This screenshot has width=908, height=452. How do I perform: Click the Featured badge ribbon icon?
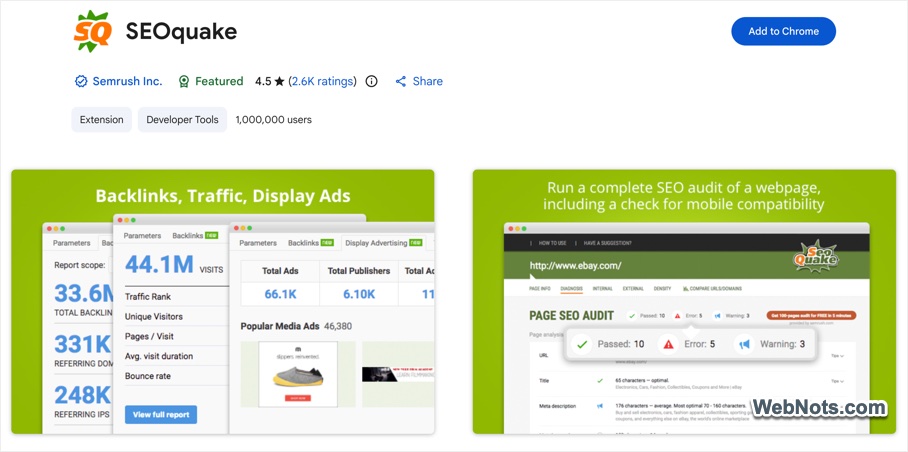click(184, 82)
